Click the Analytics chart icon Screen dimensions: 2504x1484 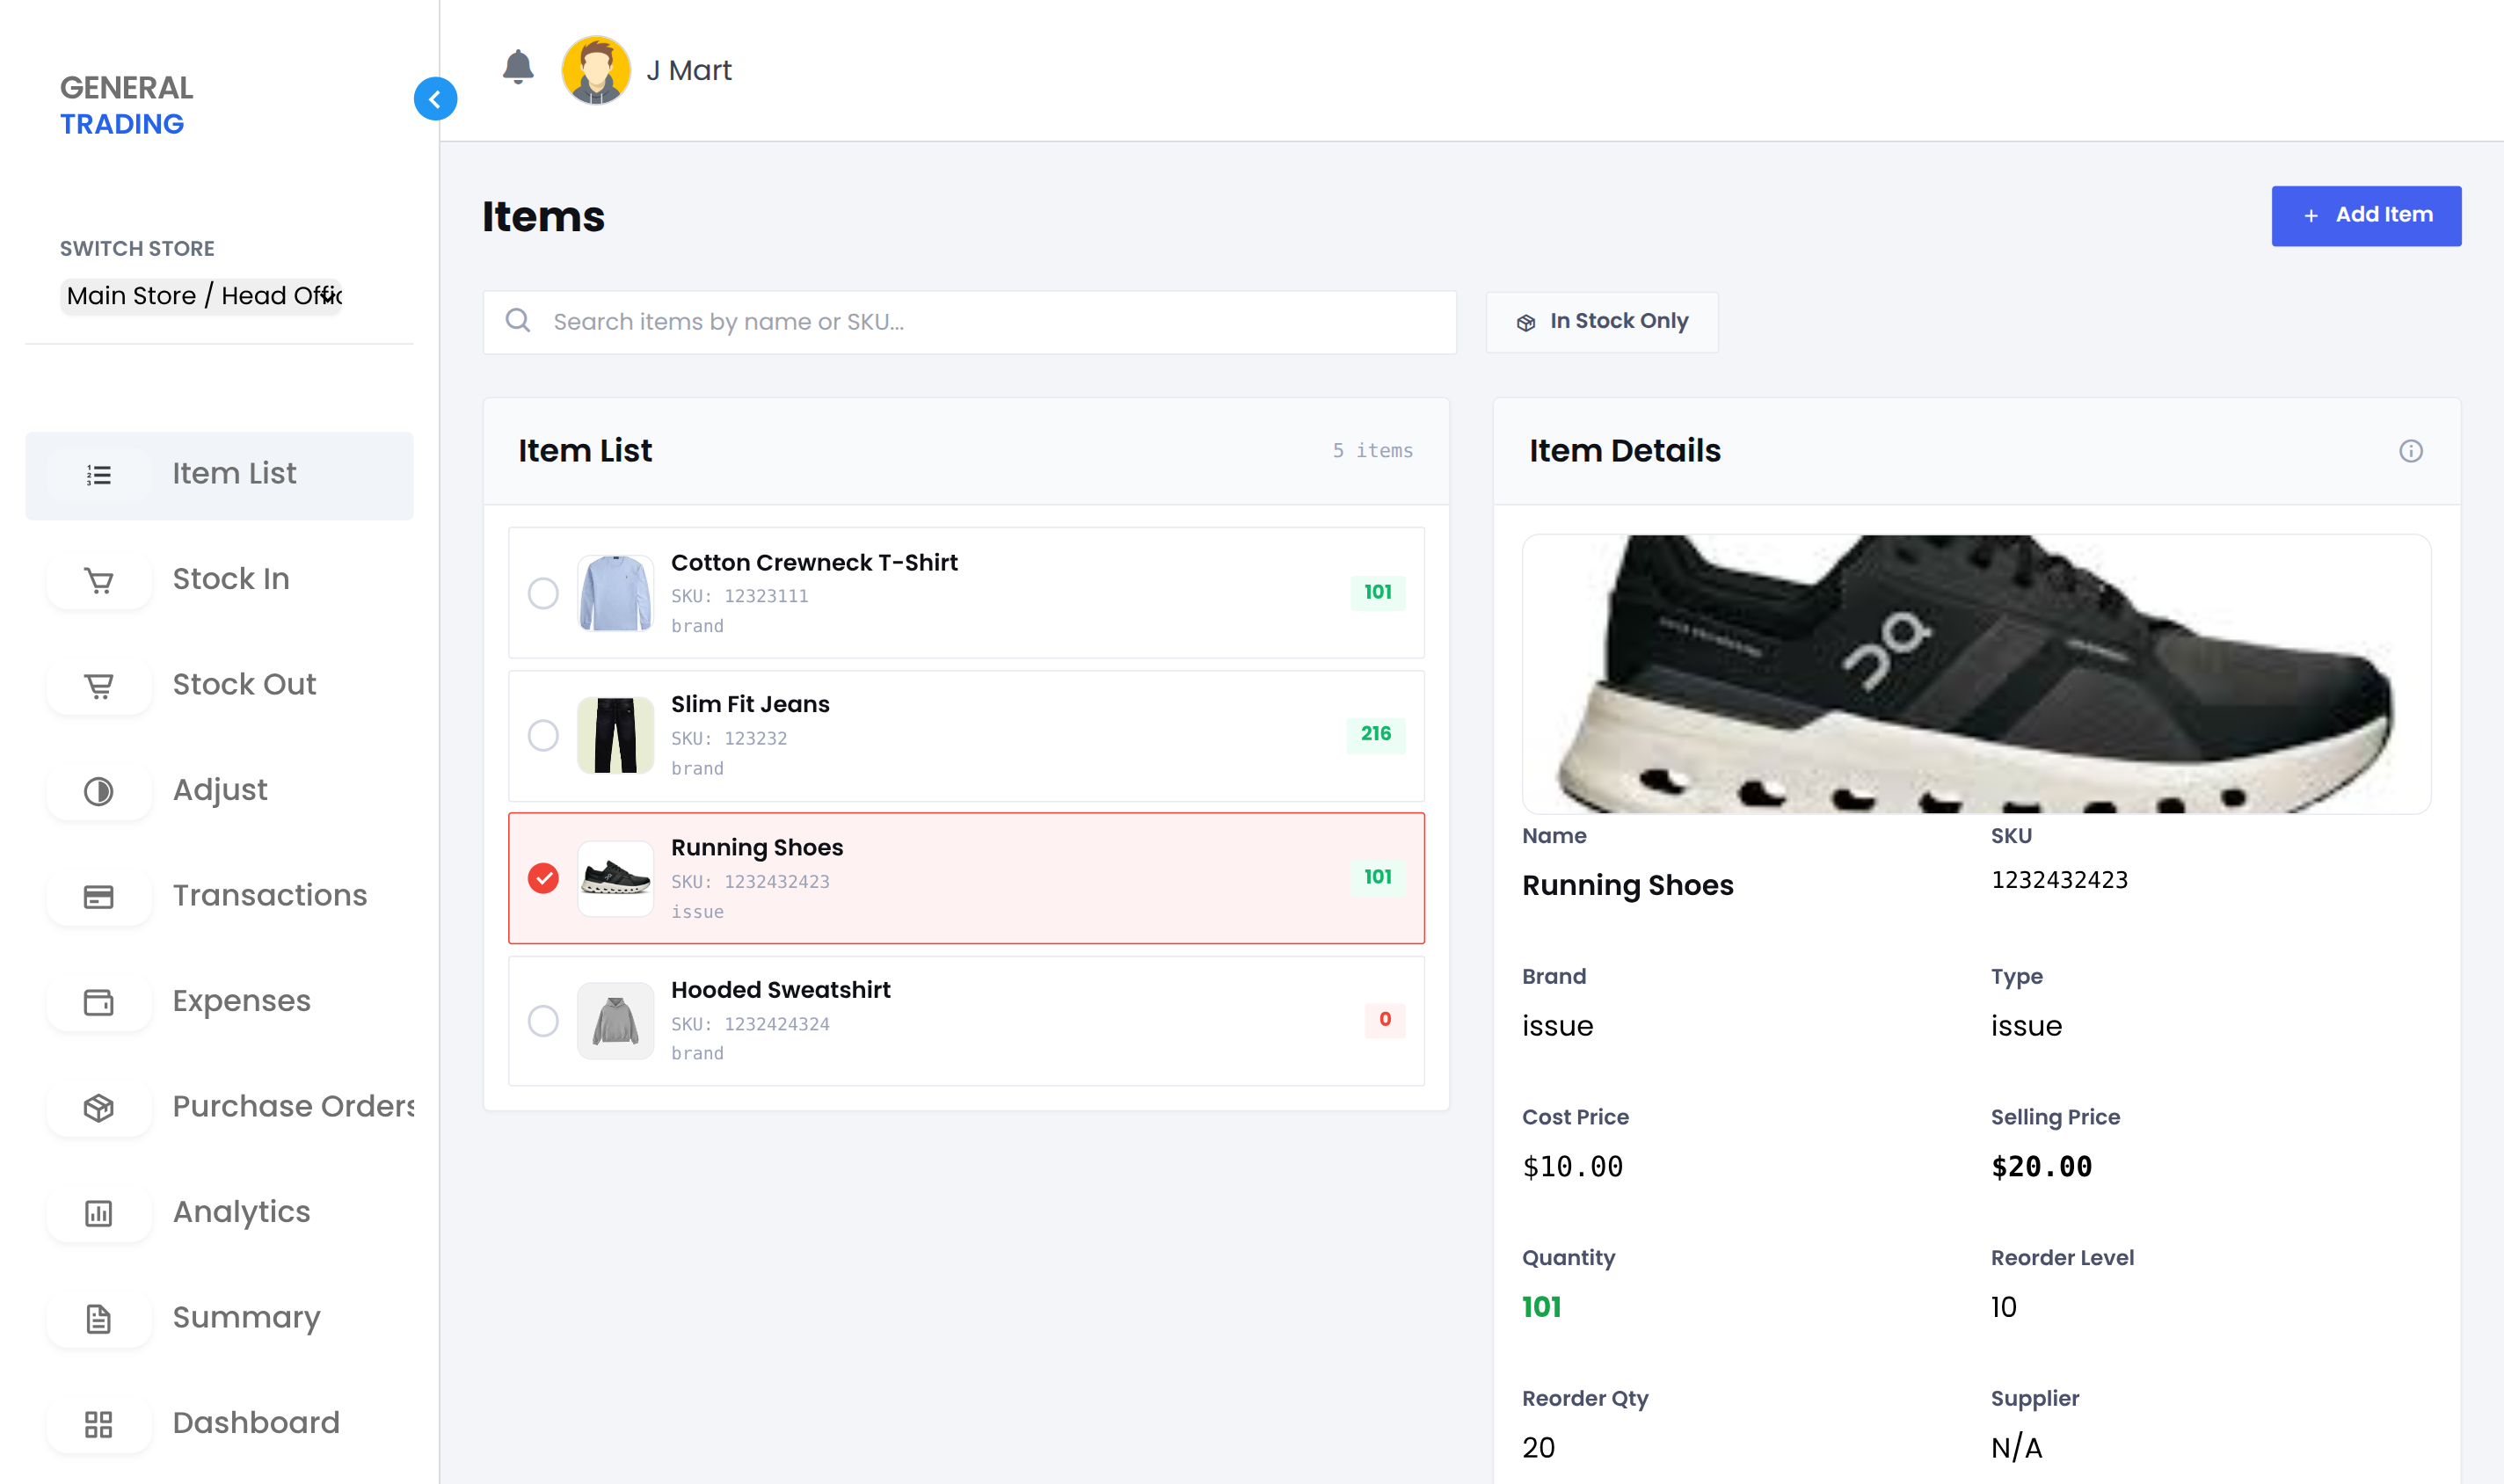click(98, 1213)
